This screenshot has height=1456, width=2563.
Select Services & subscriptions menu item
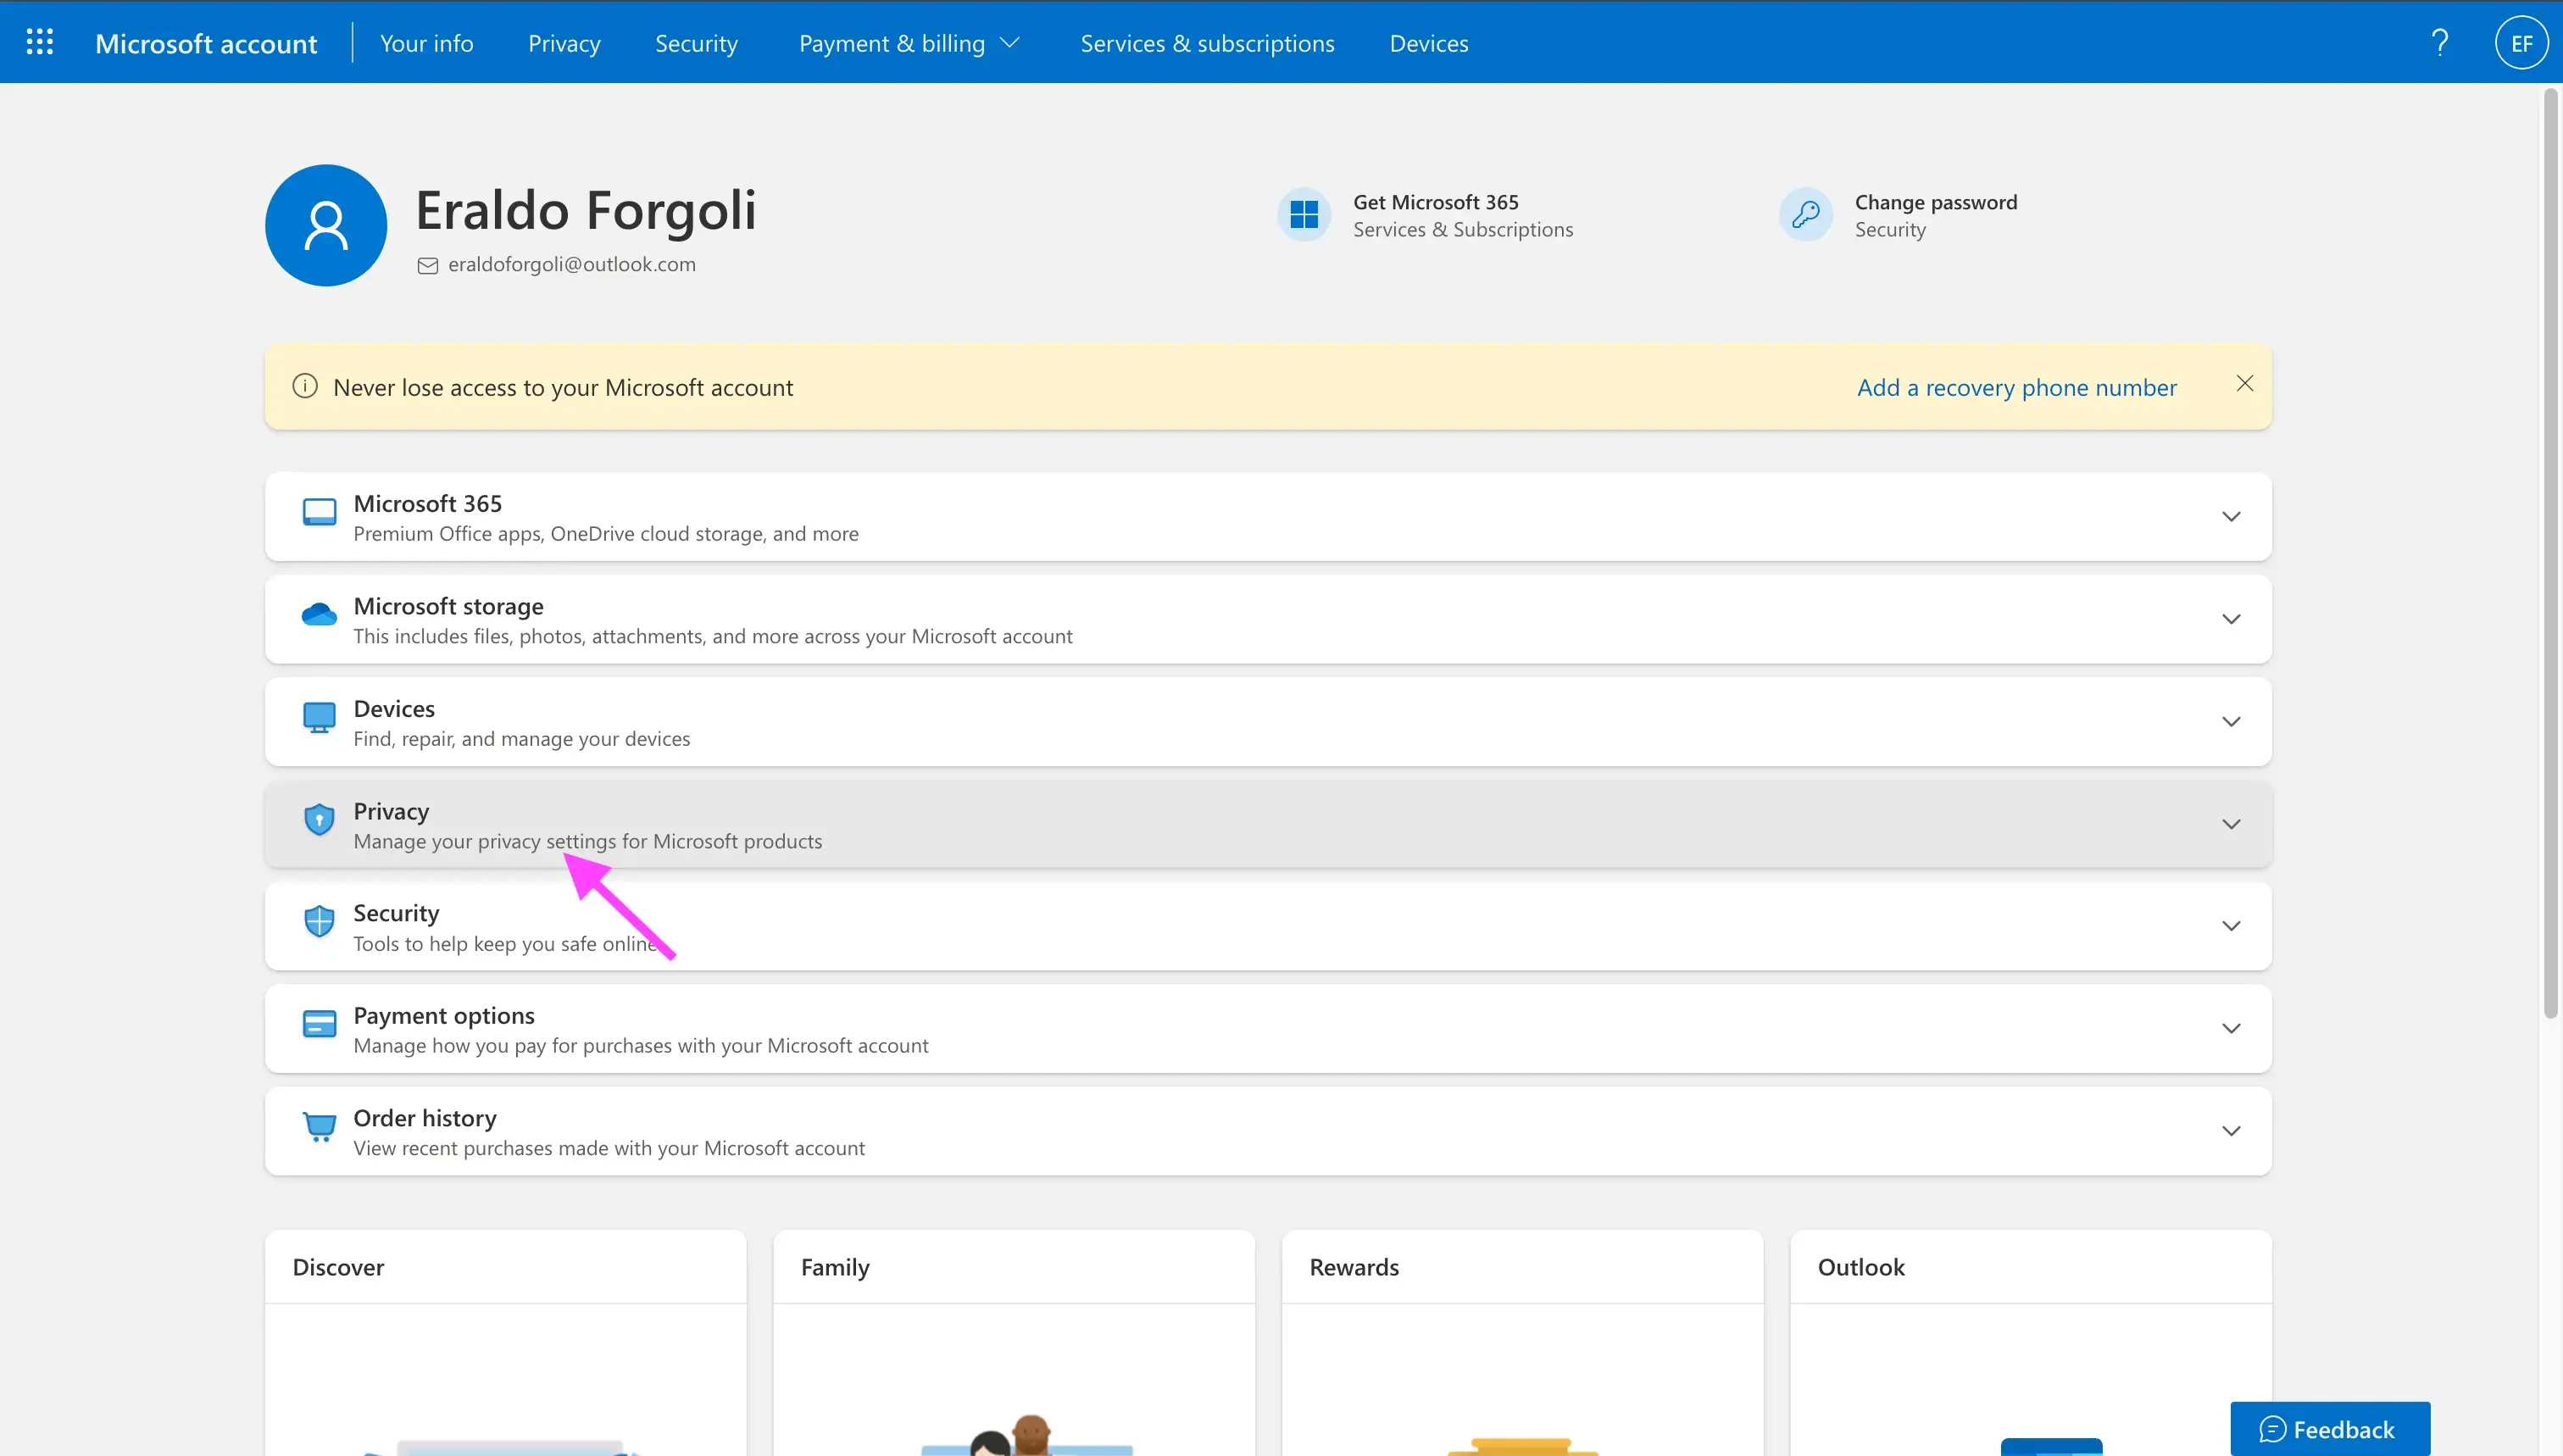pyautogui.click(x=1206, y=42)
